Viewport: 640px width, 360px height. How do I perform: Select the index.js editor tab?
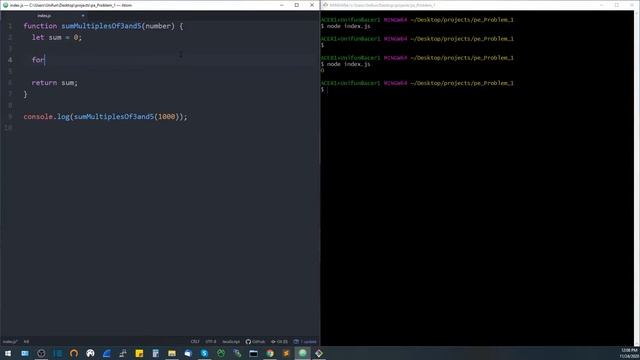44,16
